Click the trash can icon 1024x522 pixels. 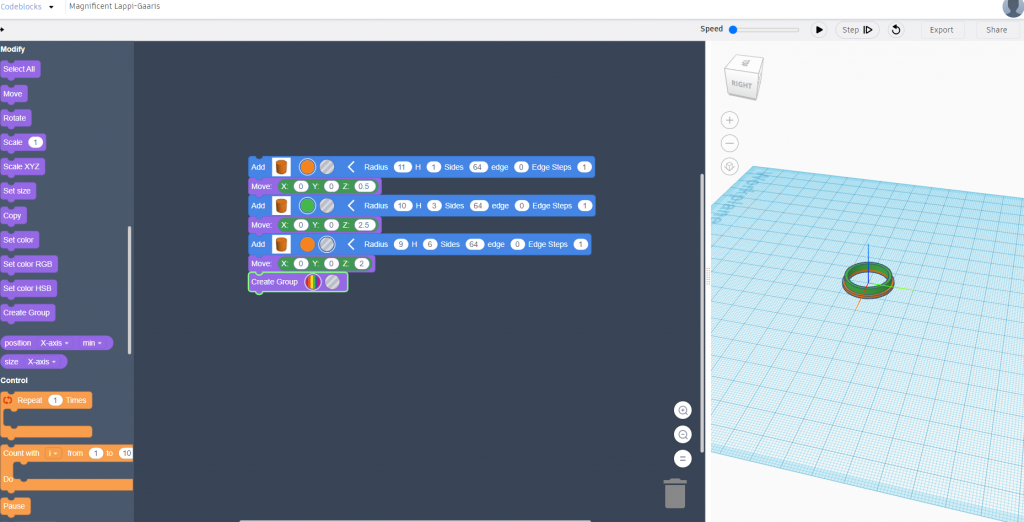pos(675,493)
